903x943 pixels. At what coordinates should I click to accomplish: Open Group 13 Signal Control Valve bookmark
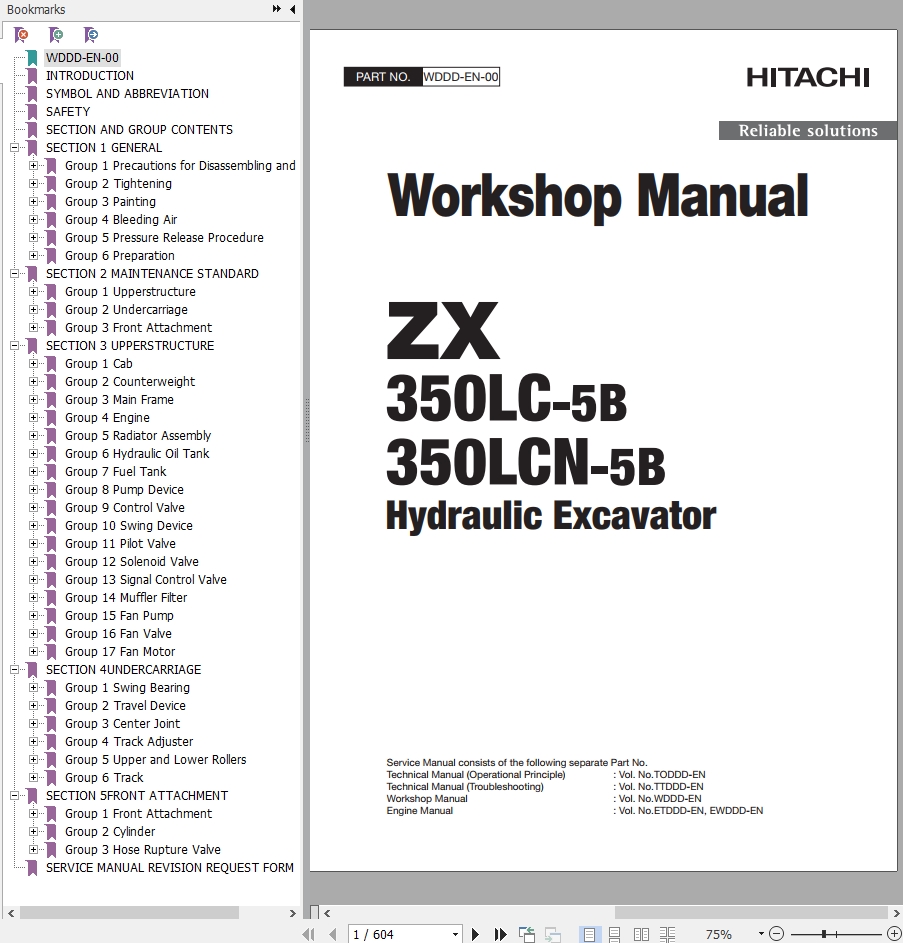146,580
